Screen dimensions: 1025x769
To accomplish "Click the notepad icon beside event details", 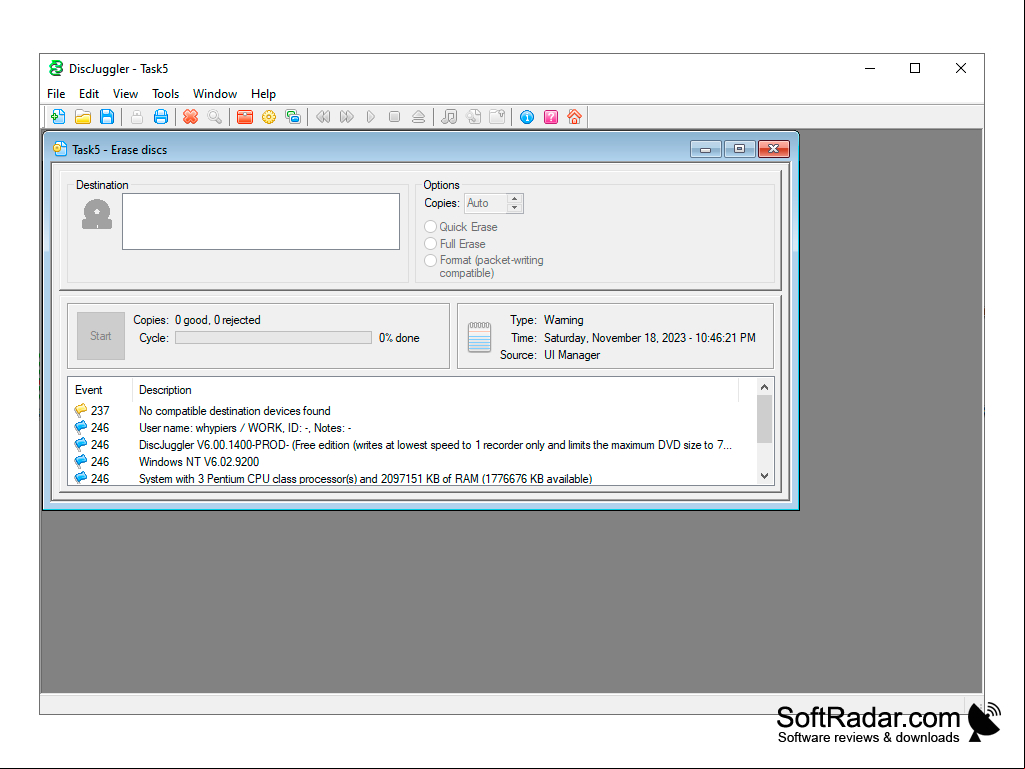I will (479, 337).
